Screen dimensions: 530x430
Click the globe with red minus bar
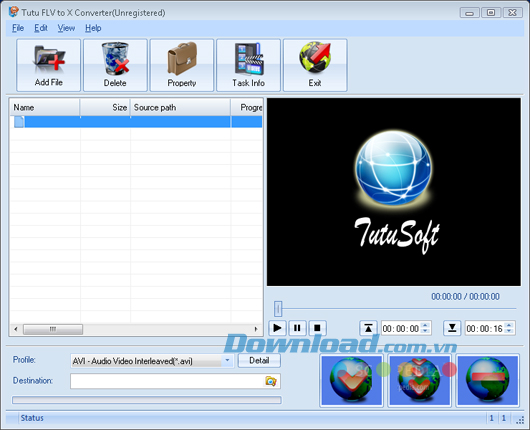click(487, 380)
